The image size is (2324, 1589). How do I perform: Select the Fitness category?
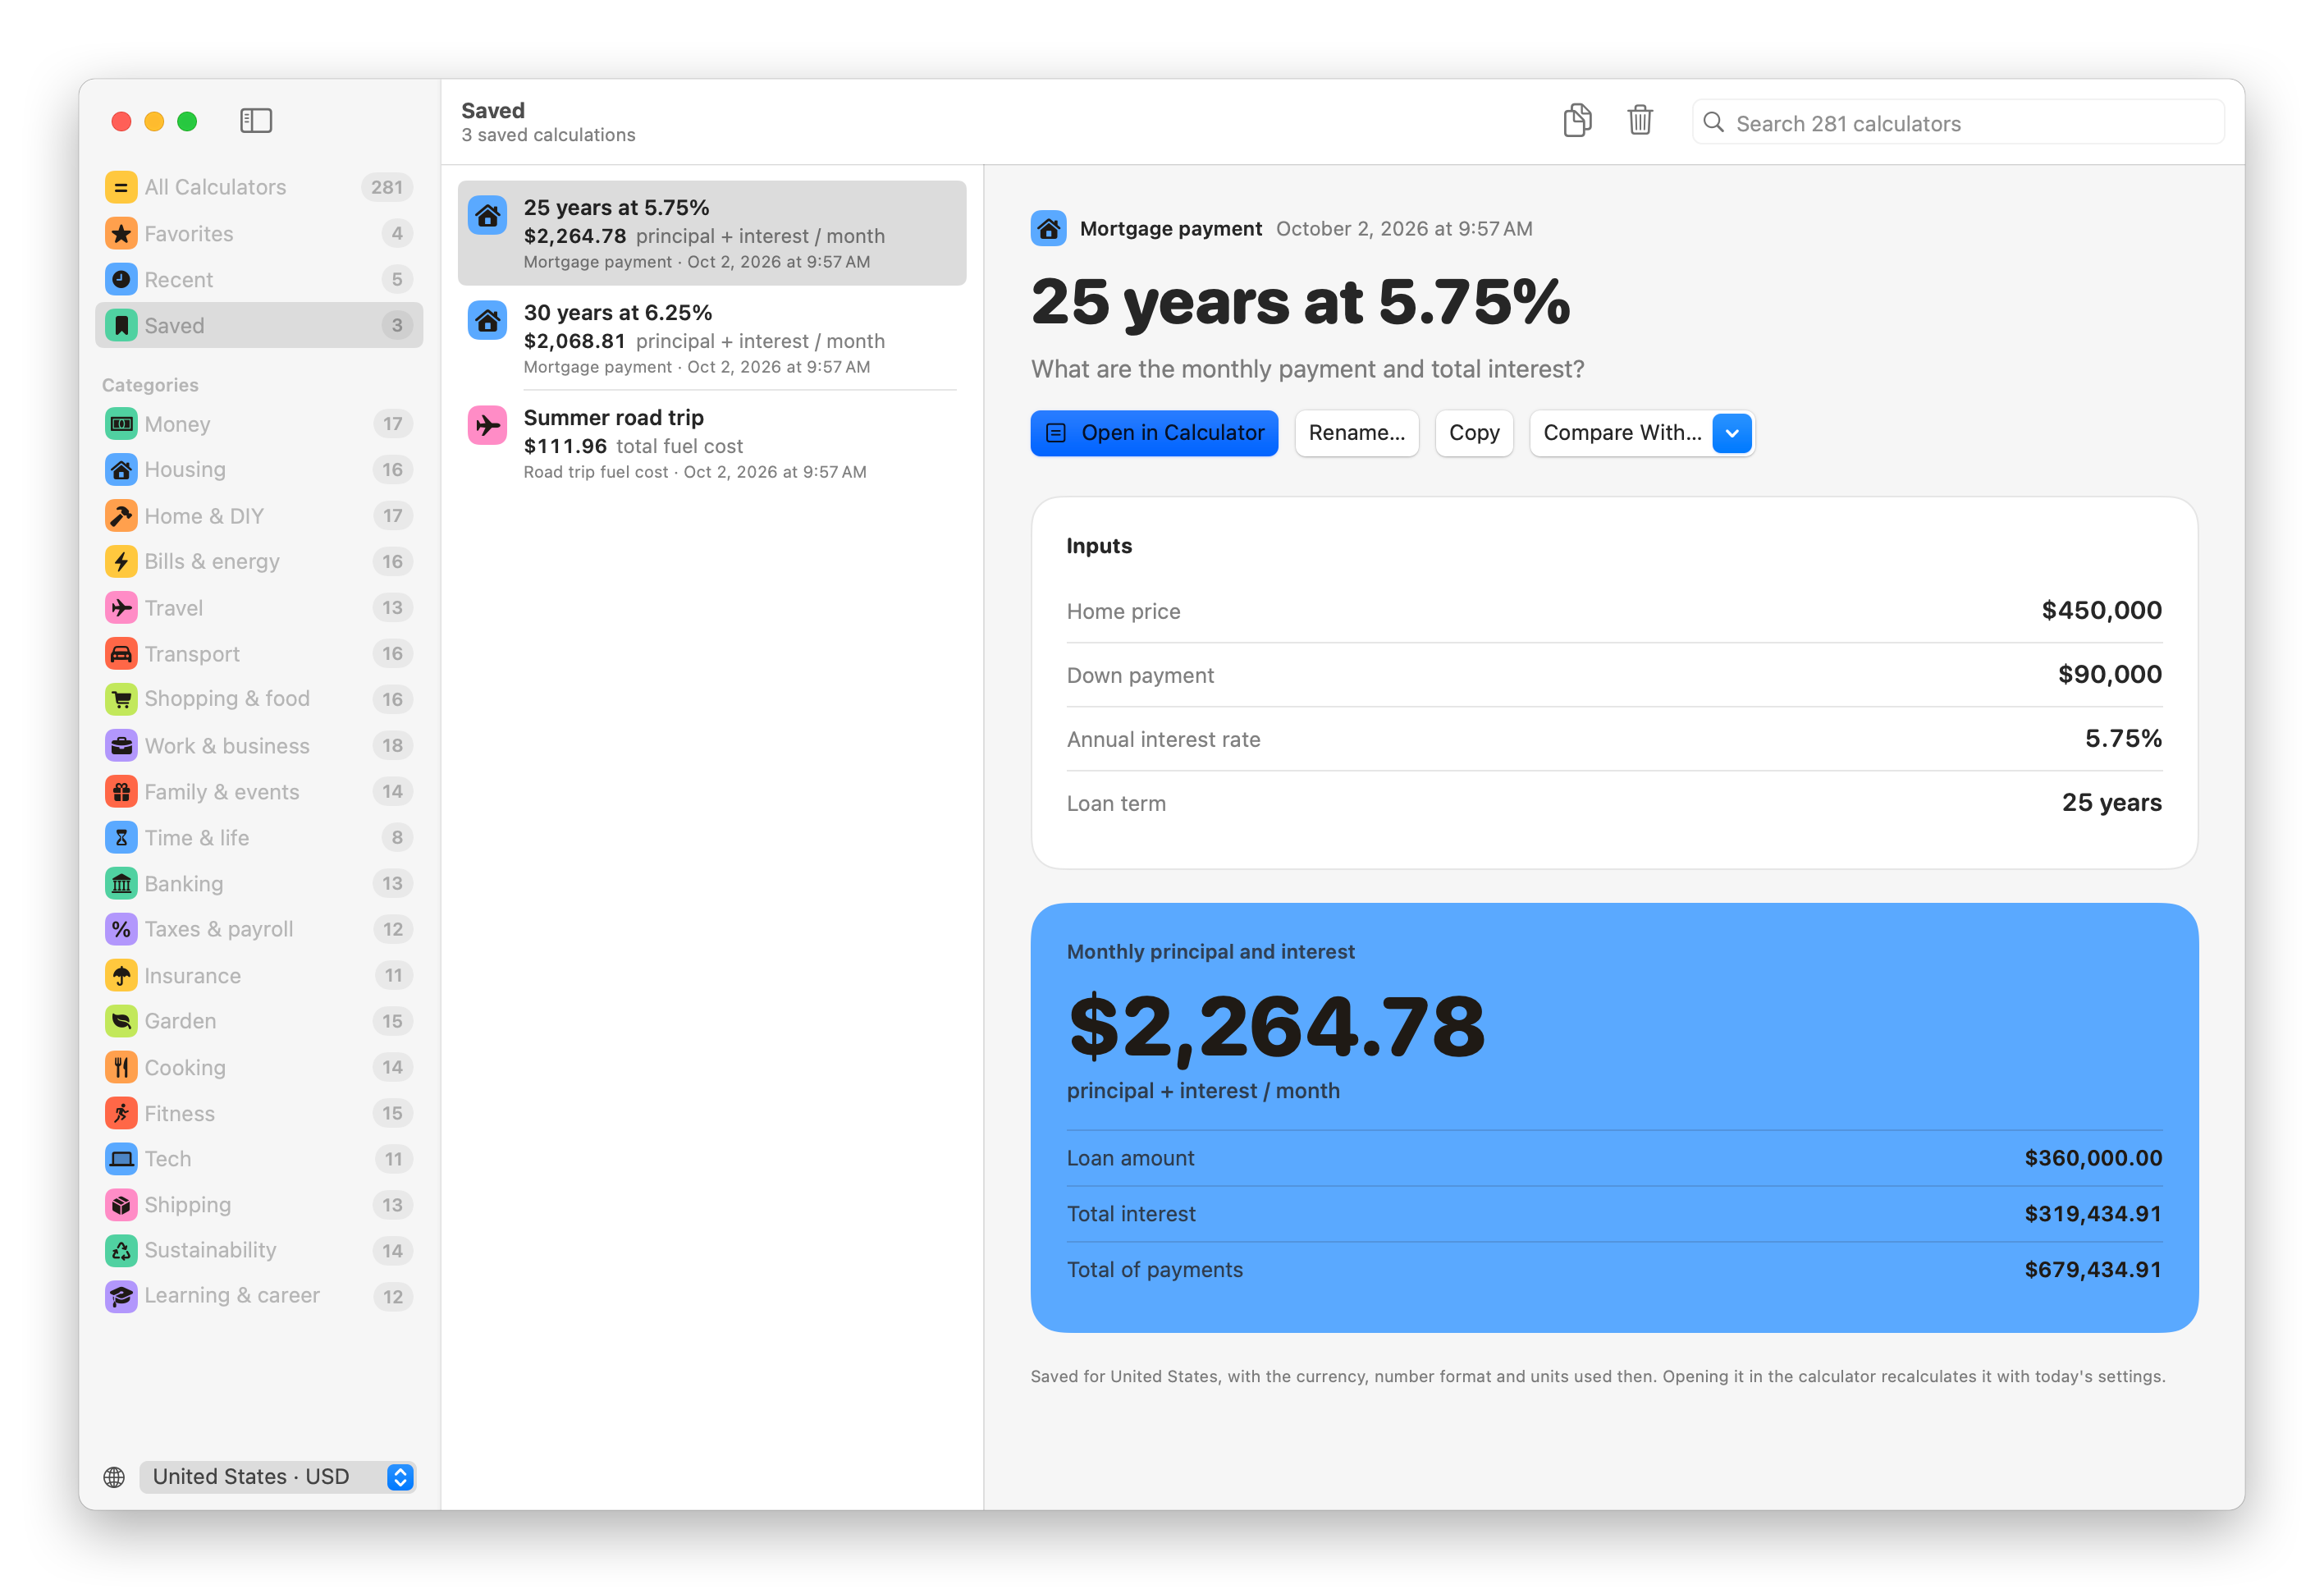[x=259, y=1114]
